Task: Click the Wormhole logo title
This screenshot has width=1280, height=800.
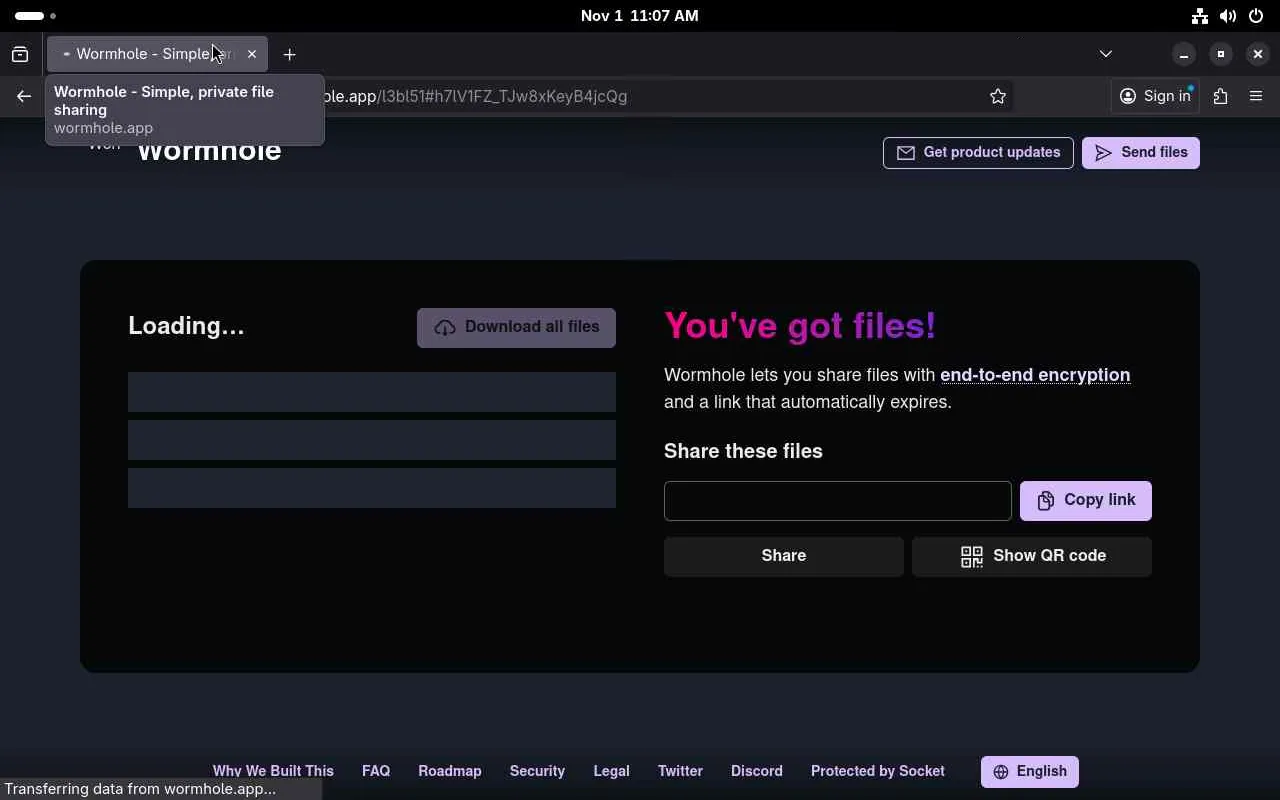Action: pyautogui.click(x=209, y=150)
